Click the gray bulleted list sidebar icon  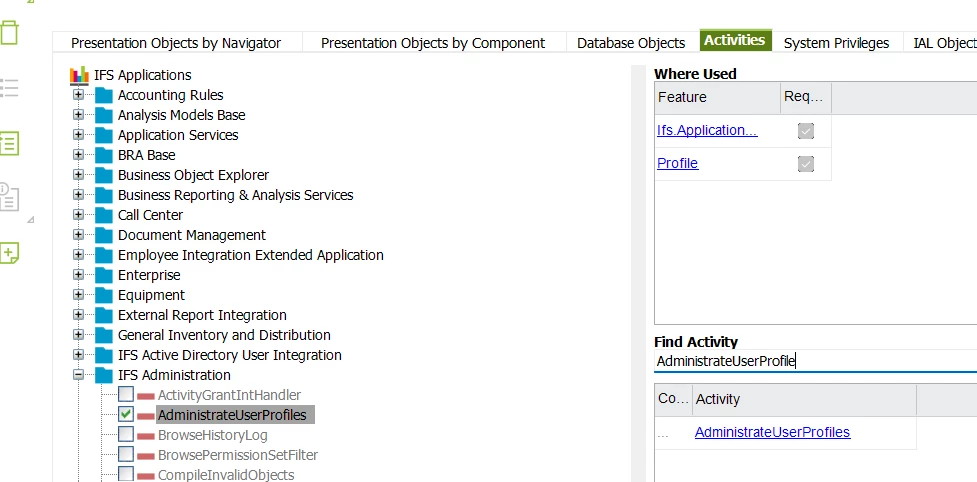pyautogui.click(x=9, y=88)
